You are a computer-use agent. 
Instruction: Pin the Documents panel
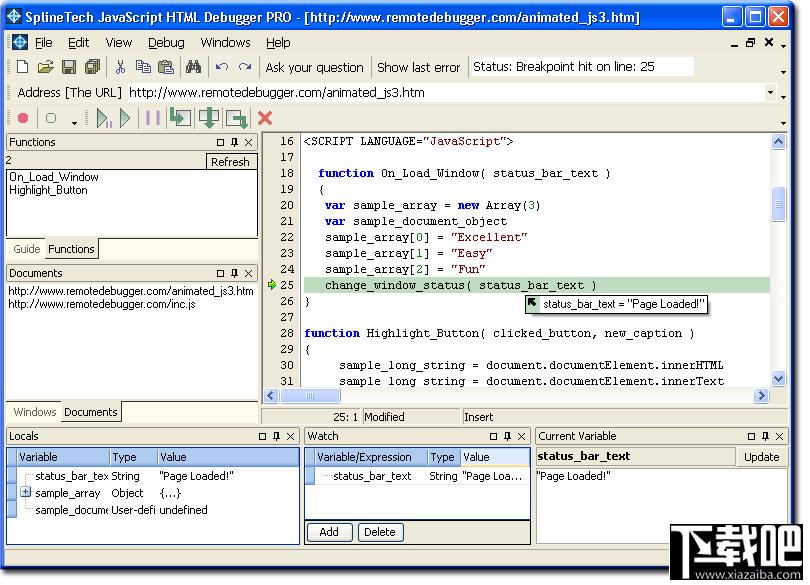235,273
